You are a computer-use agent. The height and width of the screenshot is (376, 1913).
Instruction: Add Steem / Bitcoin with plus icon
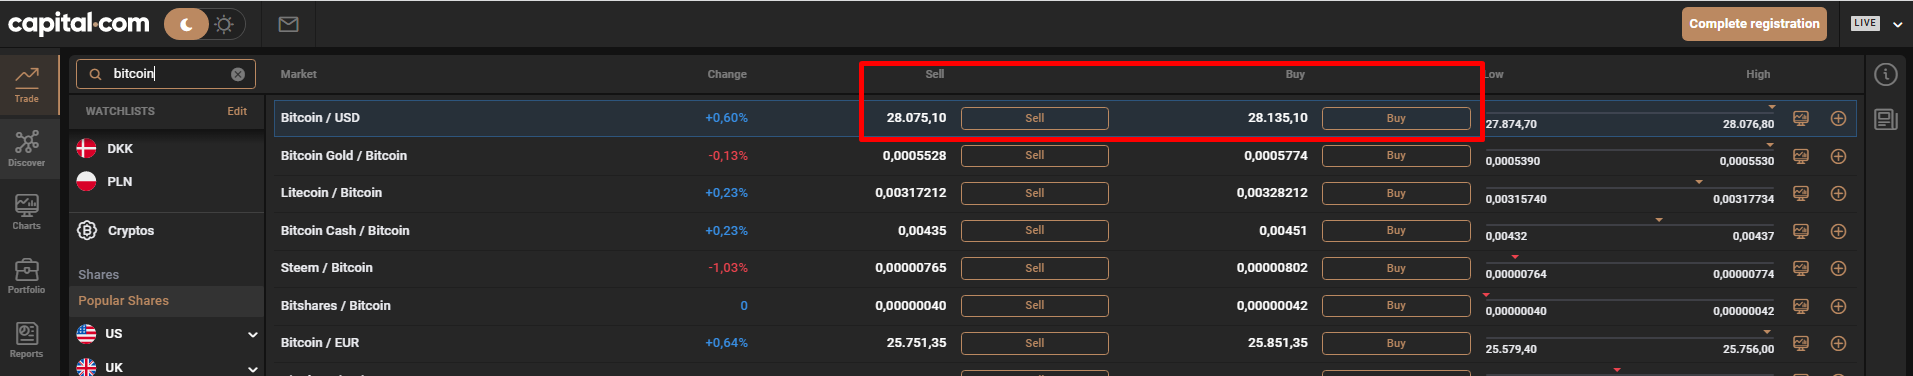1838,268
